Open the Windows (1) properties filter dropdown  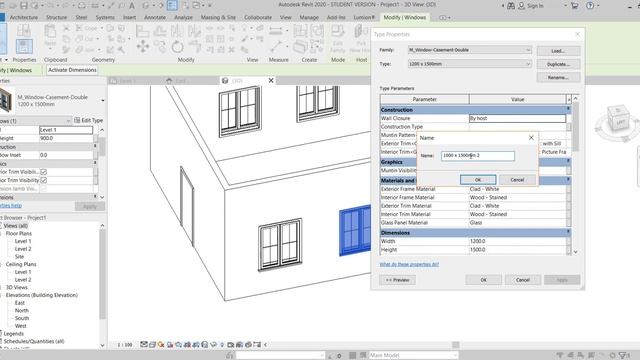[36, 121]
